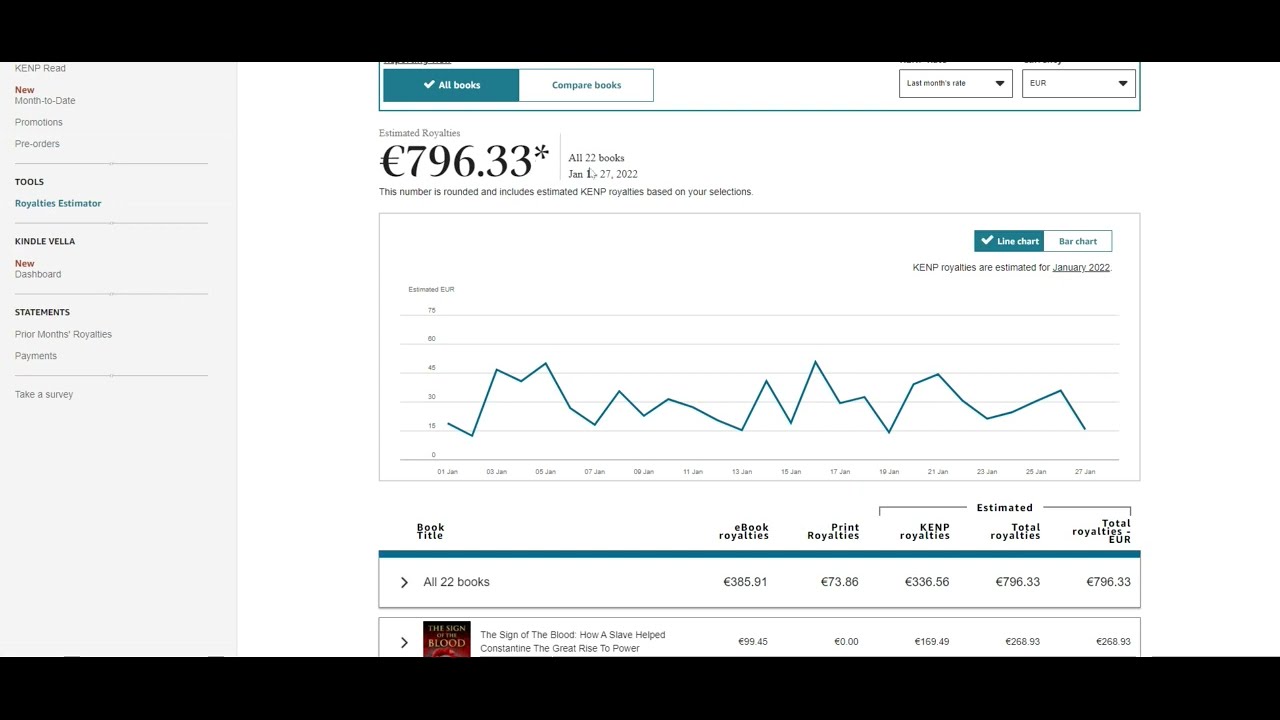Click the Total royalties - EUR header

pyautogui.click(x=1101, y=531)
